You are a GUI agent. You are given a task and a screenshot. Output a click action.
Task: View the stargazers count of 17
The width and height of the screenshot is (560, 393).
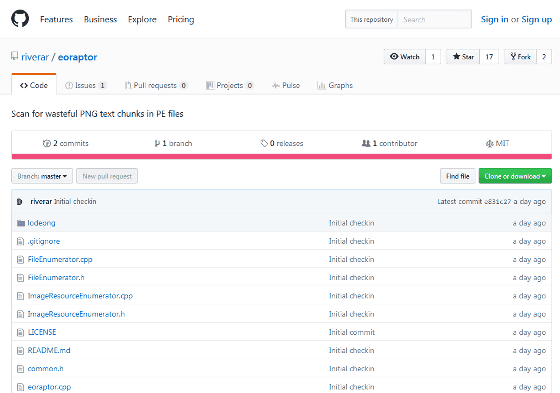(489, 56)
